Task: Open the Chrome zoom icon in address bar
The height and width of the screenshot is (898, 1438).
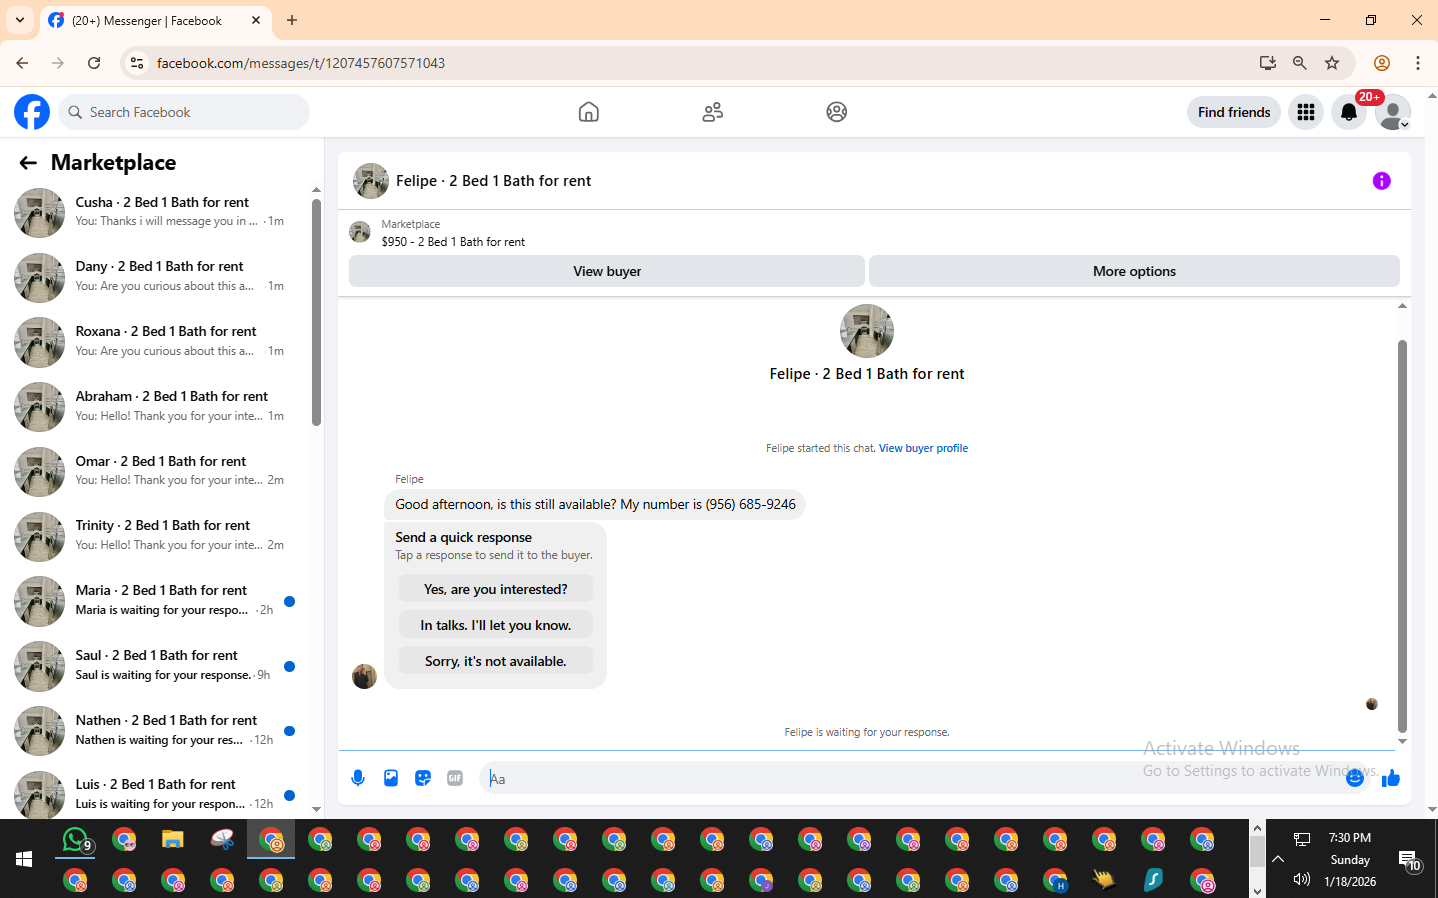Action: [x=1300, y=63]
